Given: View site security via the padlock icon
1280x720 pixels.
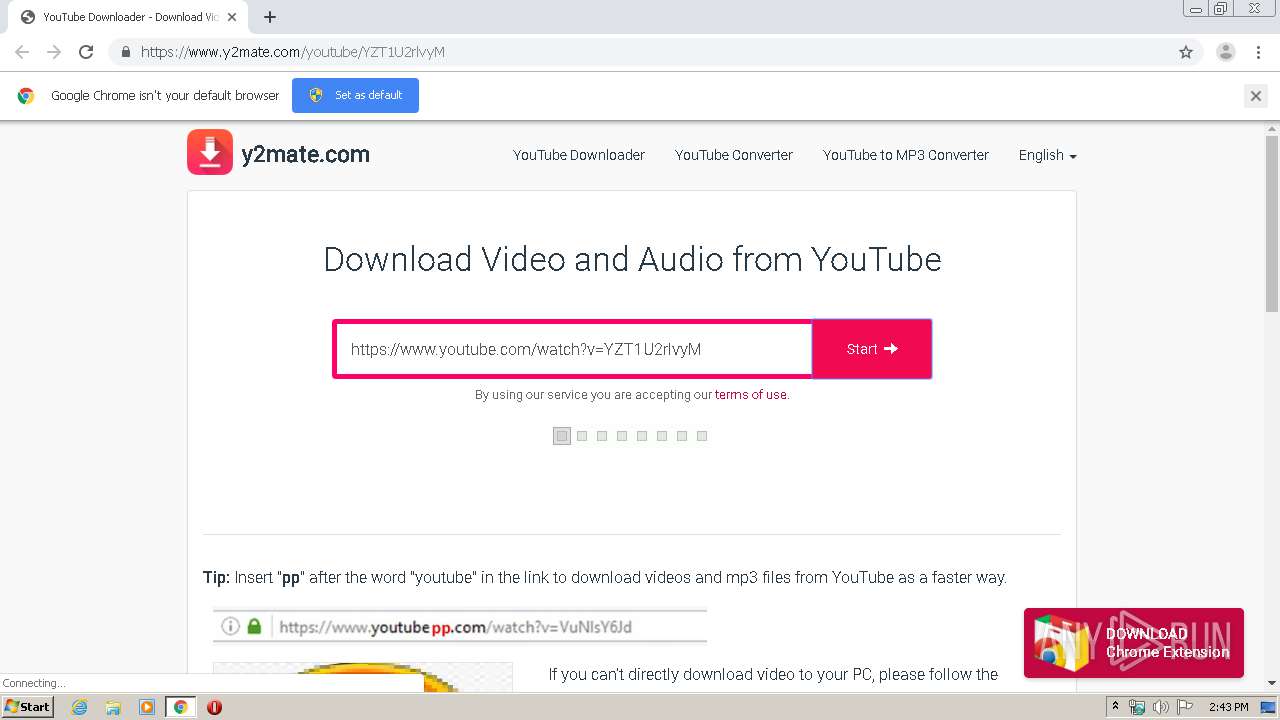Looking at the screenshot, I should (126, 52).
